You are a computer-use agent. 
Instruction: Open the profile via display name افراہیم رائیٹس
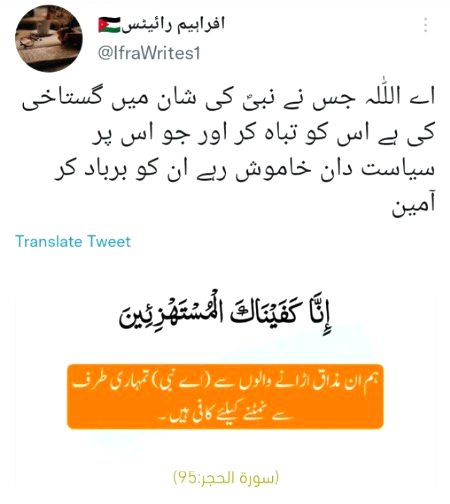point(173,25)
